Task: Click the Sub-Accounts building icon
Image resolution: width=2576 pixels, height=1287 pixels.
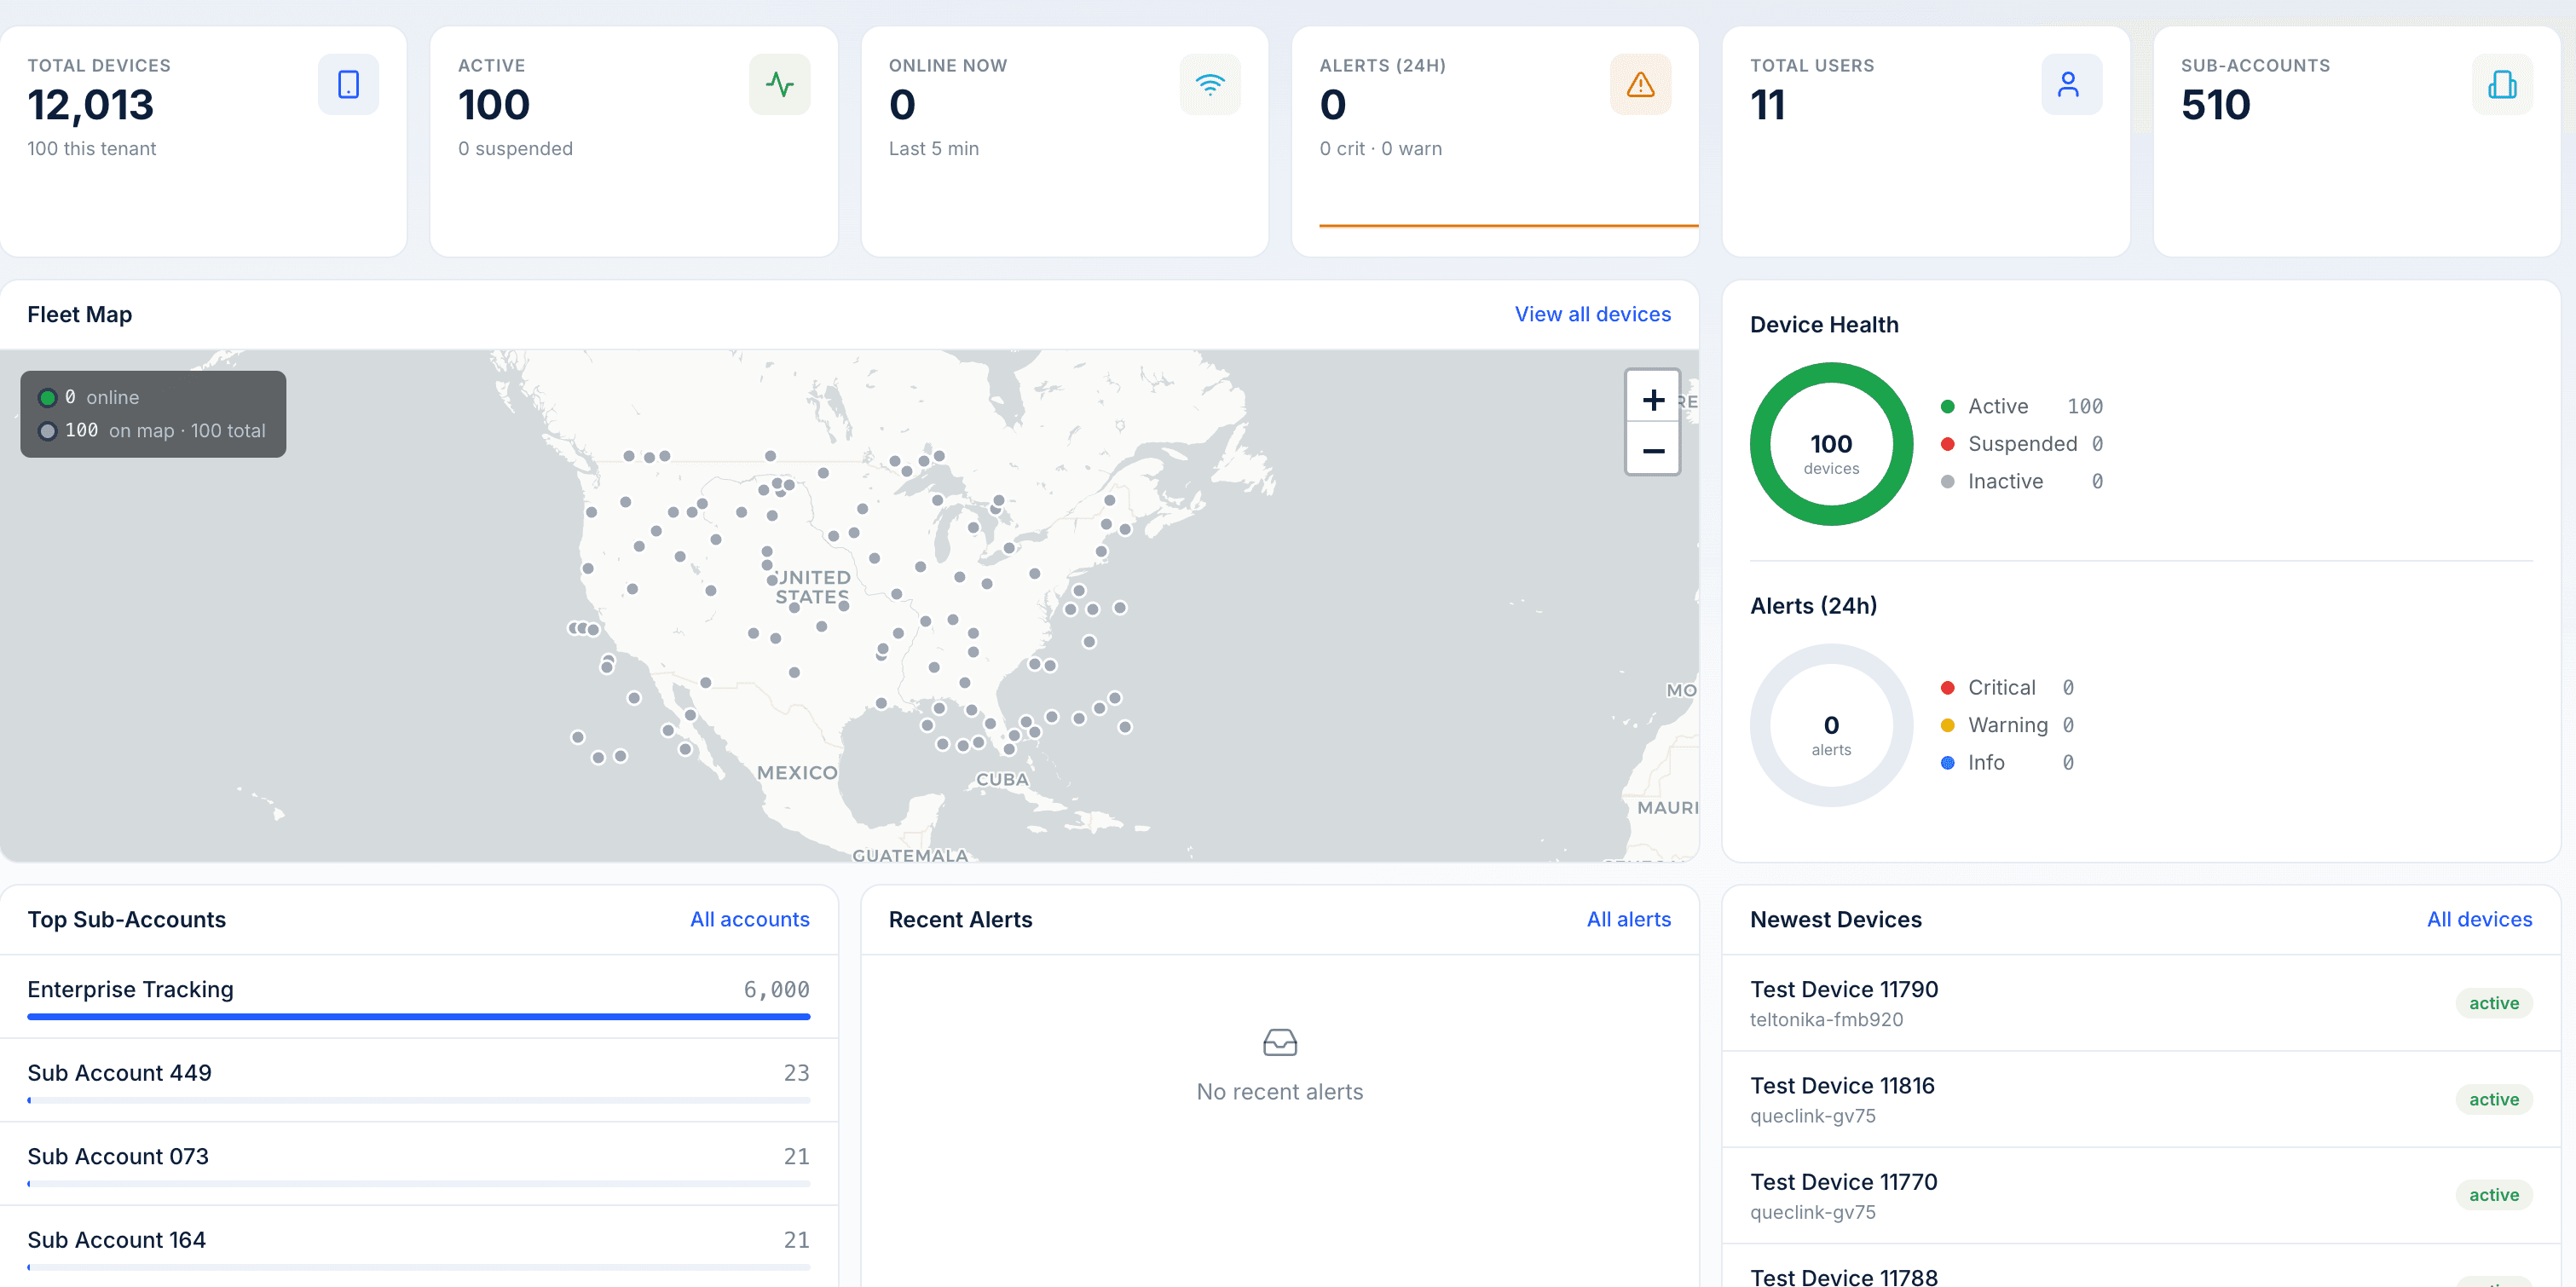Action: (2502, 85)
